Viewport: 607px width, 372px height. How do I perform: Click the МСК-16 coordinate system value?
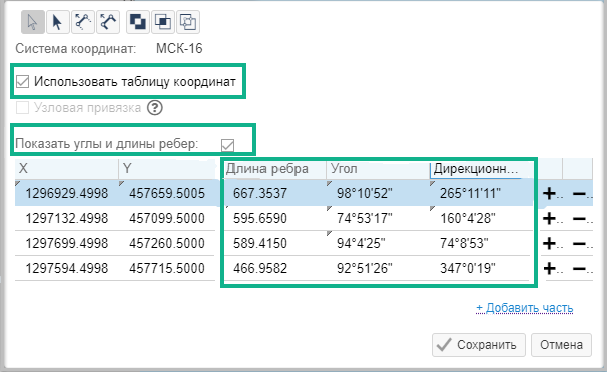(x=179, y=49)
